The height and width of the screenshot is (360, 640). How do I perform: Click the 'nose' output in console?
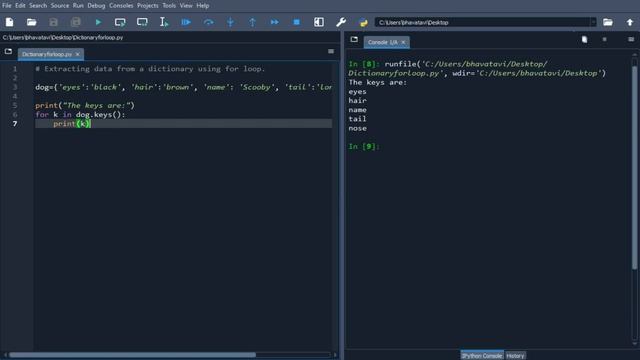(x=358, y=128)
